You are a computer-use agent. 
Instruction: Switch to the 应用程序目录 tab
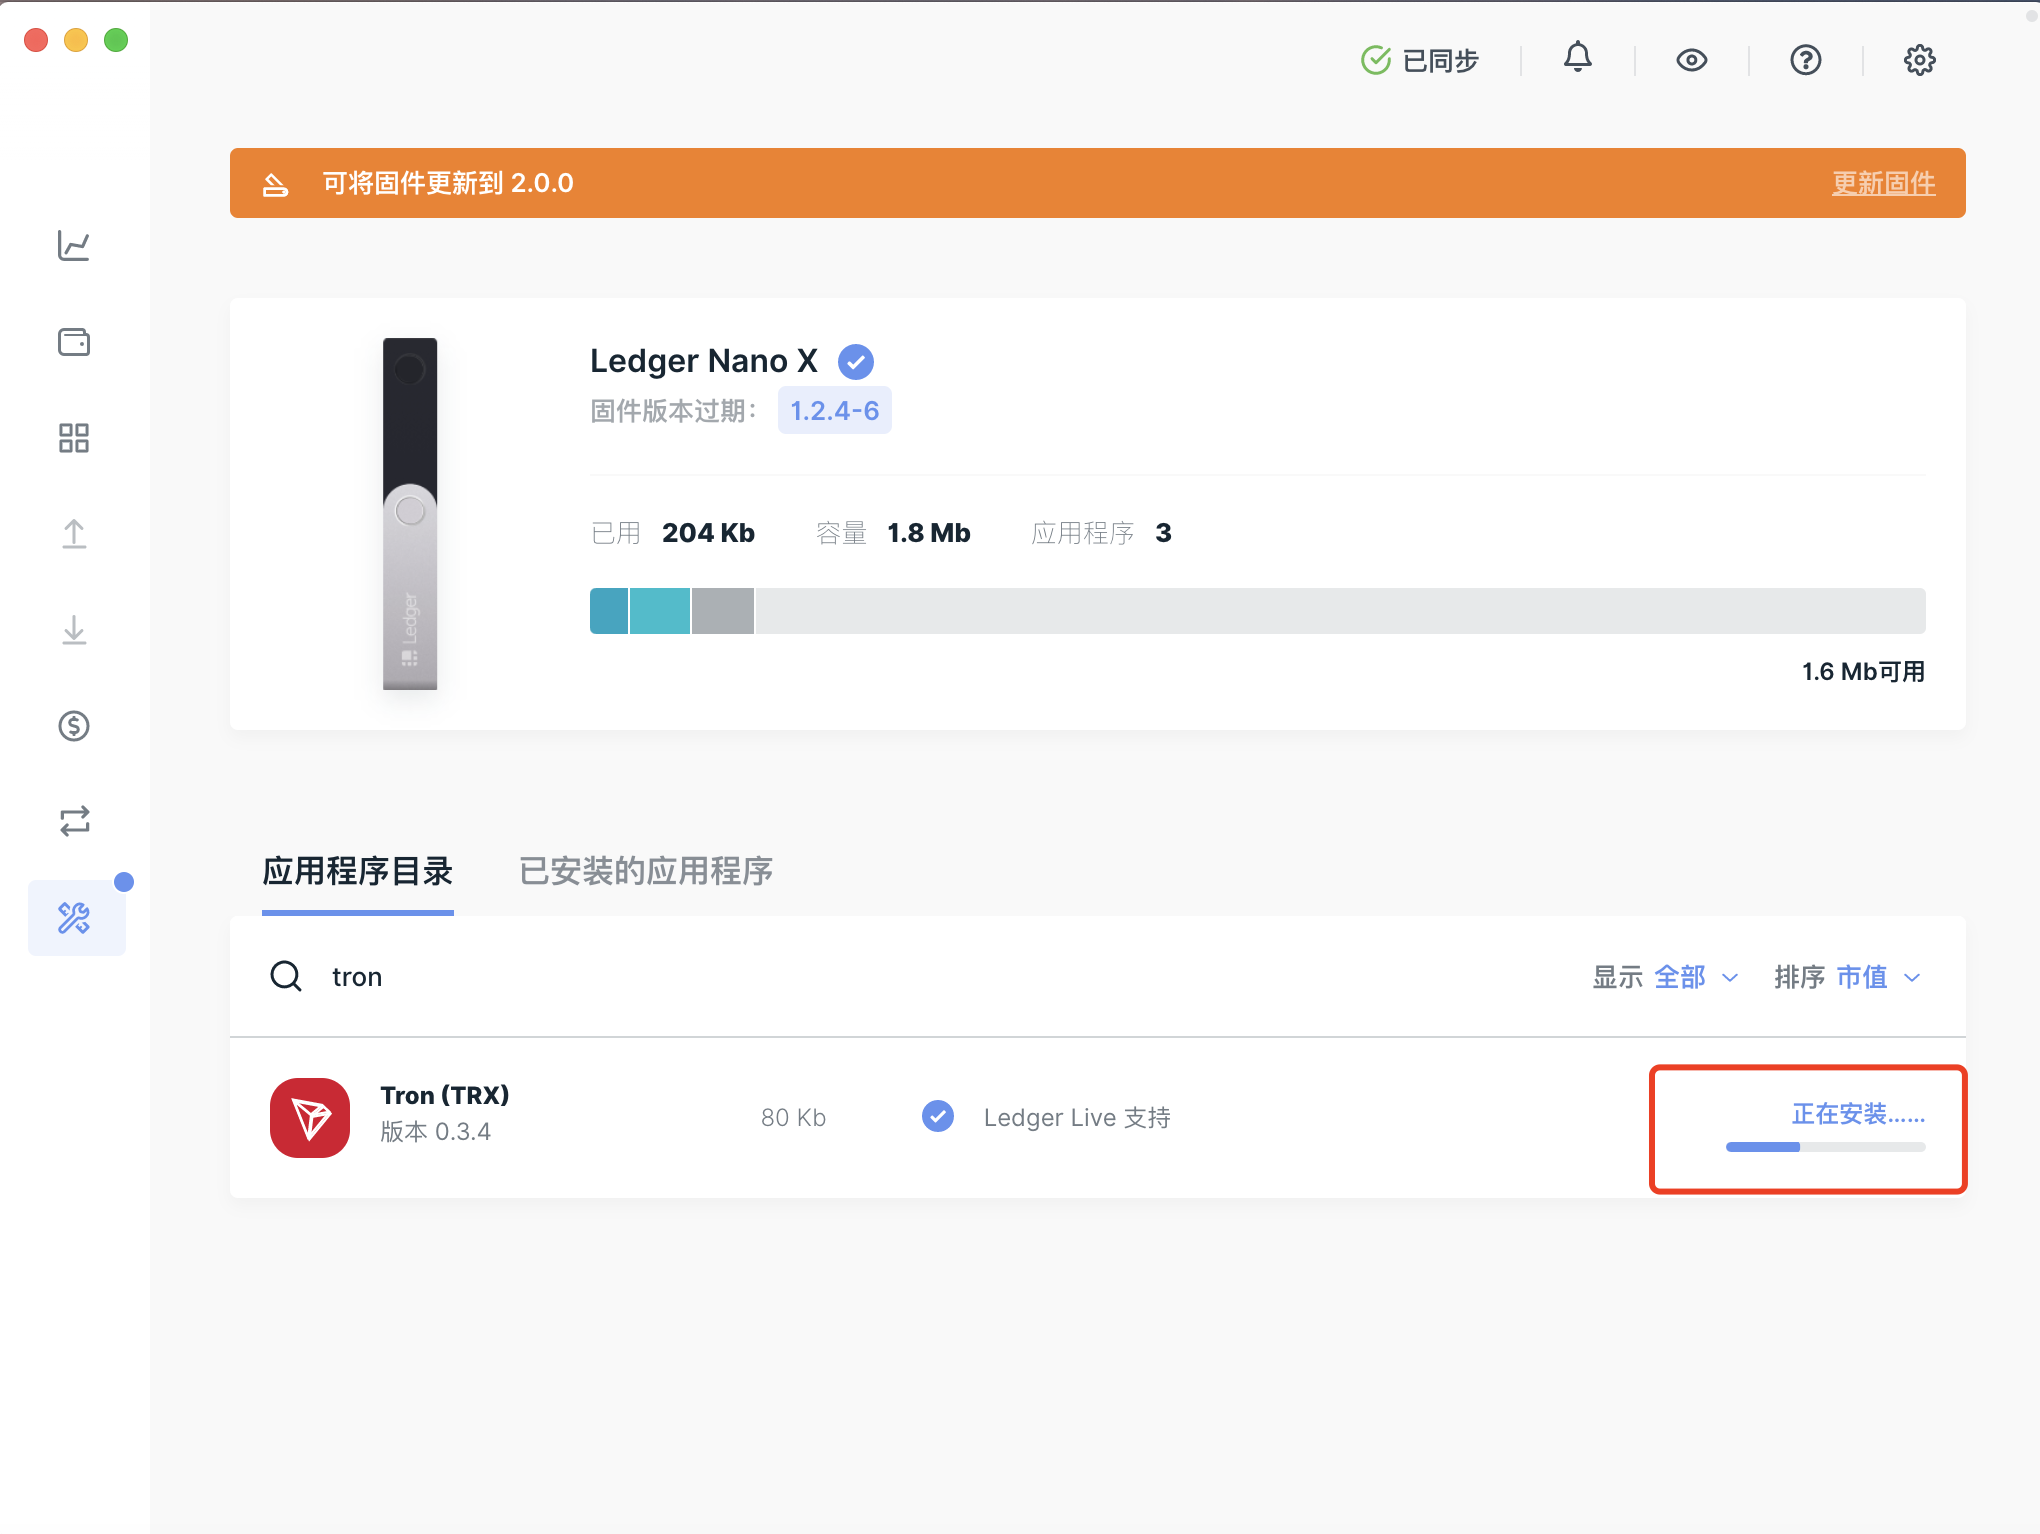pos(358,872)
